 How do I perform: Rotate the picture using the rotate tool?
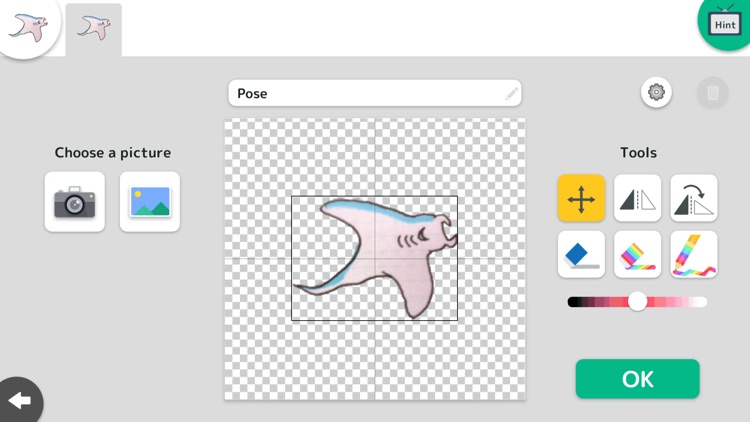pos(694,198)
